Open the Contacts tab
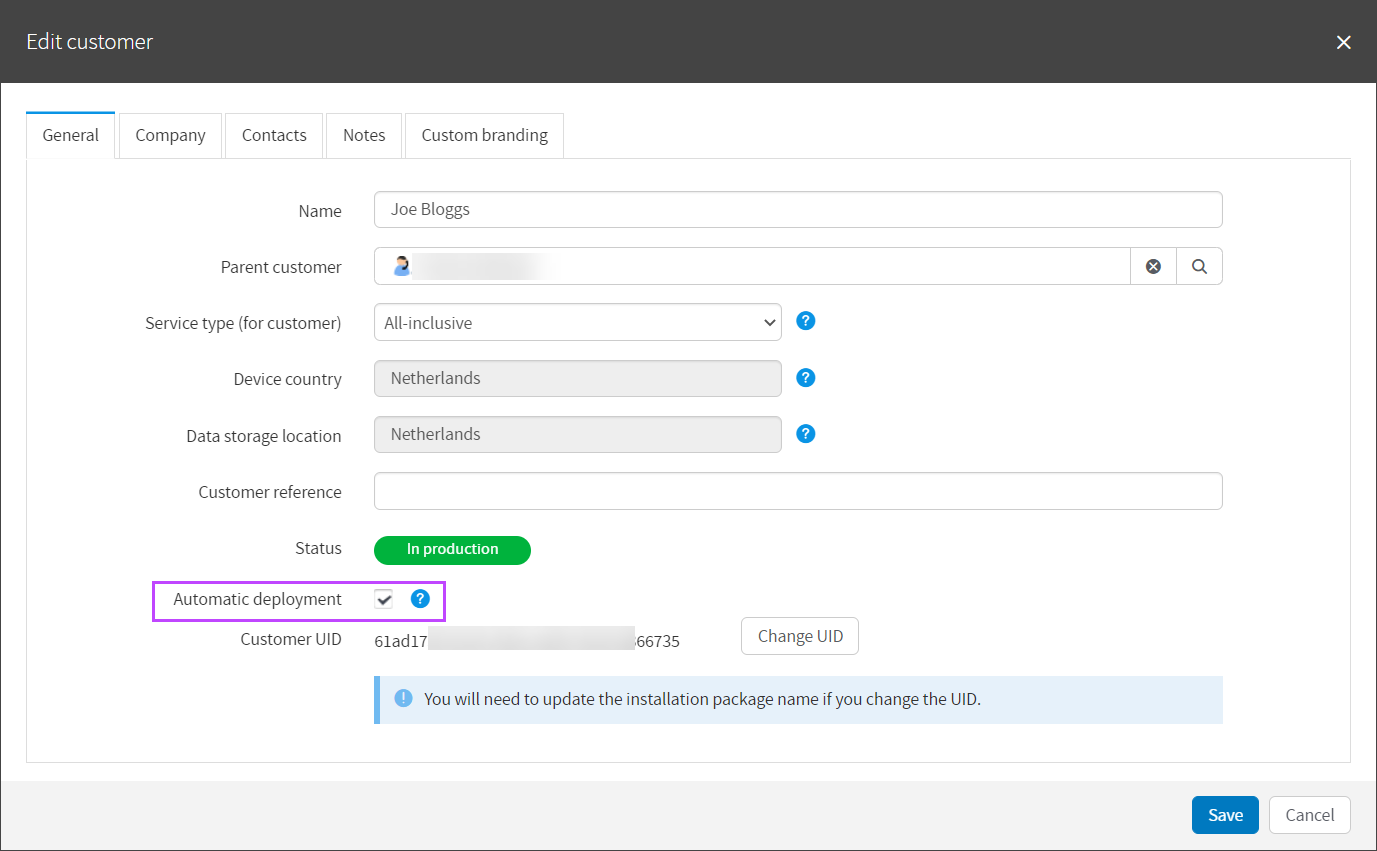 coord(274,135)
